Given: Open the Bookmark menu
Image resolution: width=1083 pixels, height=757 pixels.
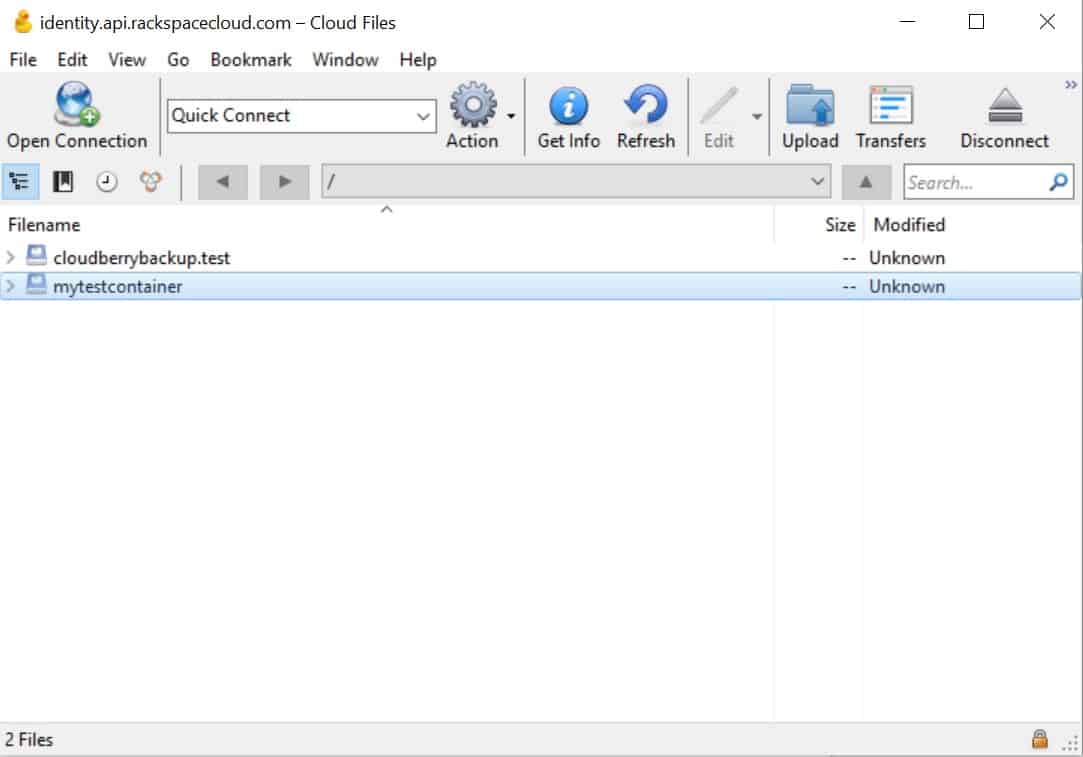Looking at the screenshot, I should pyautogui.click(x=251, y=60).
